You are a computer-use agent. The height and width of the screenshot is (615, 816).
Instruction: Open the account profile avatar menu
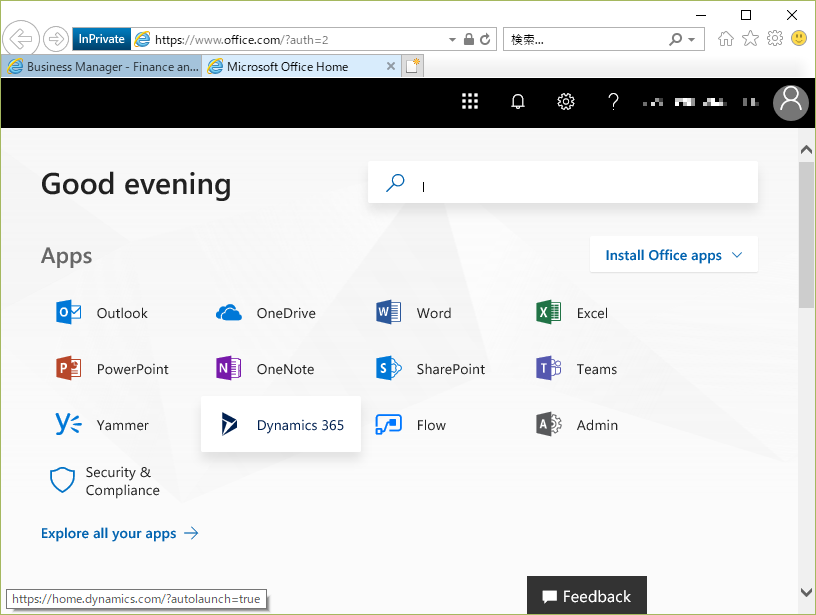point(791,101)
